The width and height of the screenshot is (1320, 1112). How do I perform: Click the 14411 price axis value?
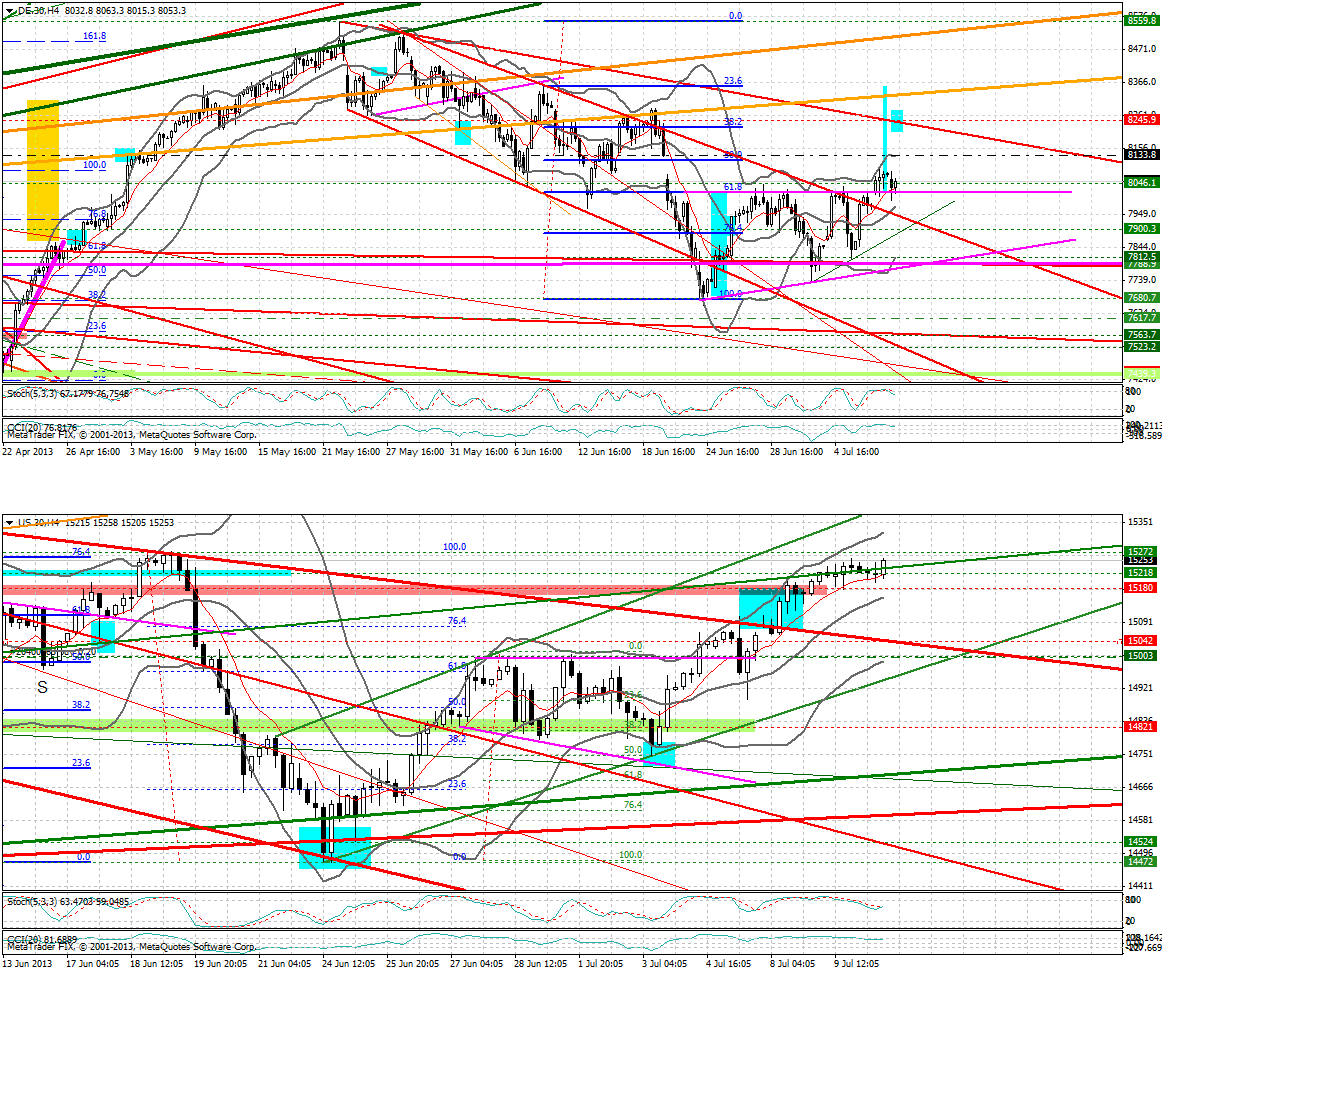pos(1140,885)
